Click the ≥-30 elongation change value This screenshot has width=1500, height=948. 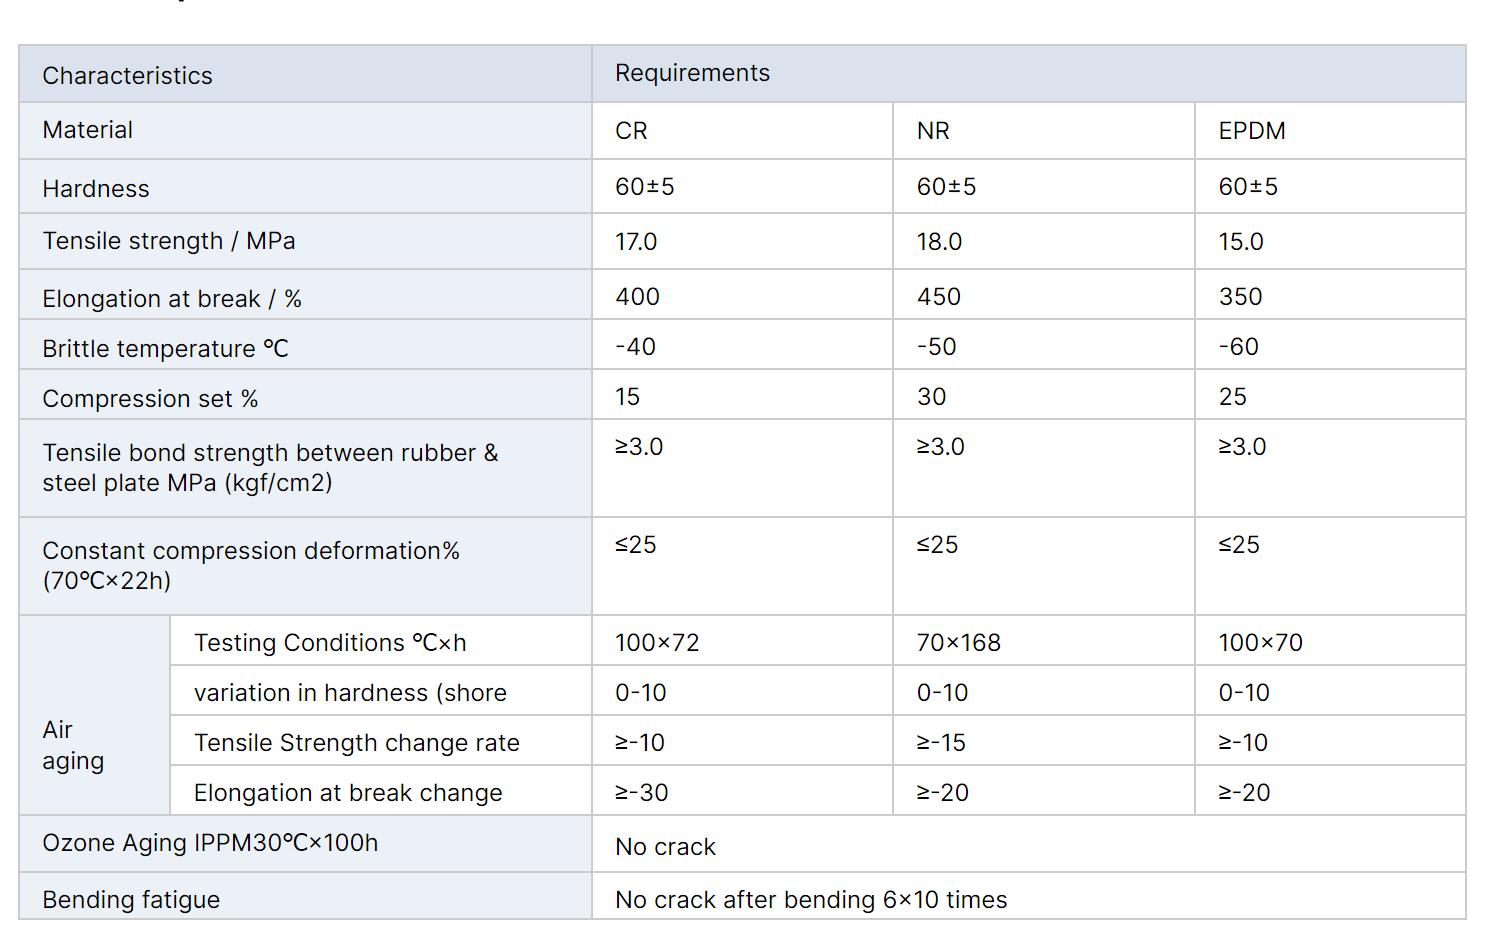coord(641,793)
